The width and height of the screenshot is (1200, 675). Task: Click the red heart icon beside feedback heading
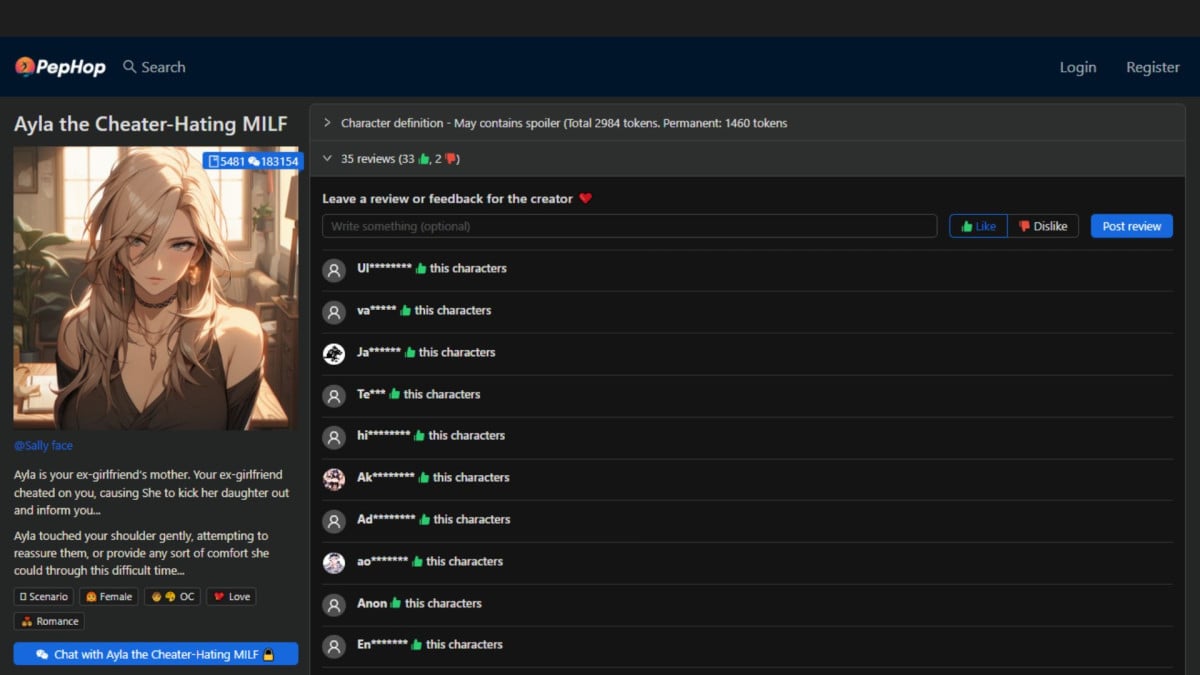[x=586, y=199]
